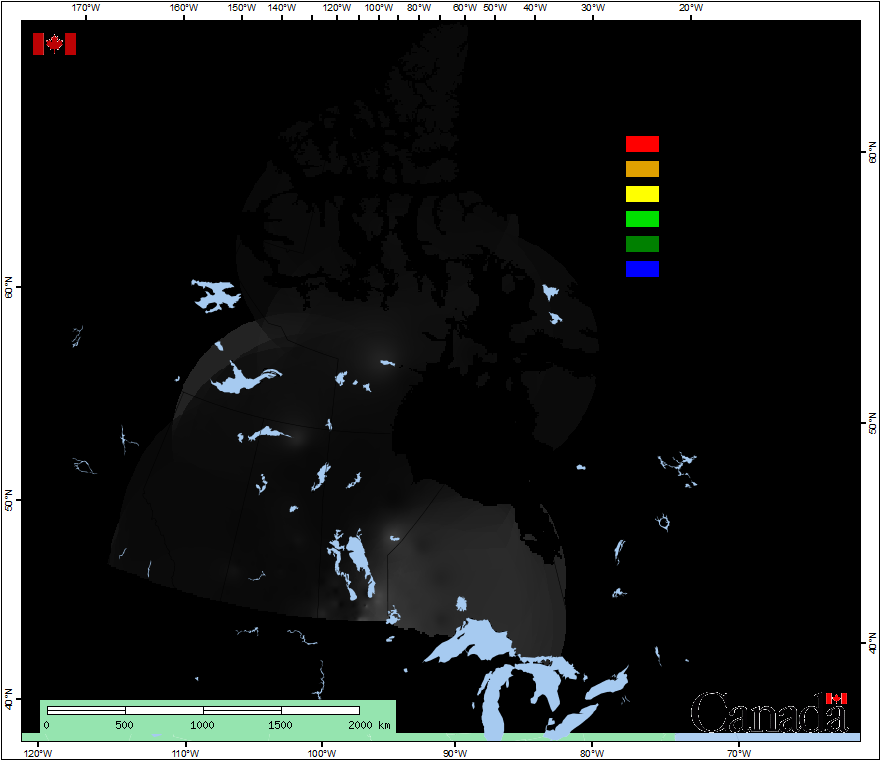Click on Great Bear Lake
Image resolution: width=880 pixels, height=760 pixels.
click(x=216, y=295)
